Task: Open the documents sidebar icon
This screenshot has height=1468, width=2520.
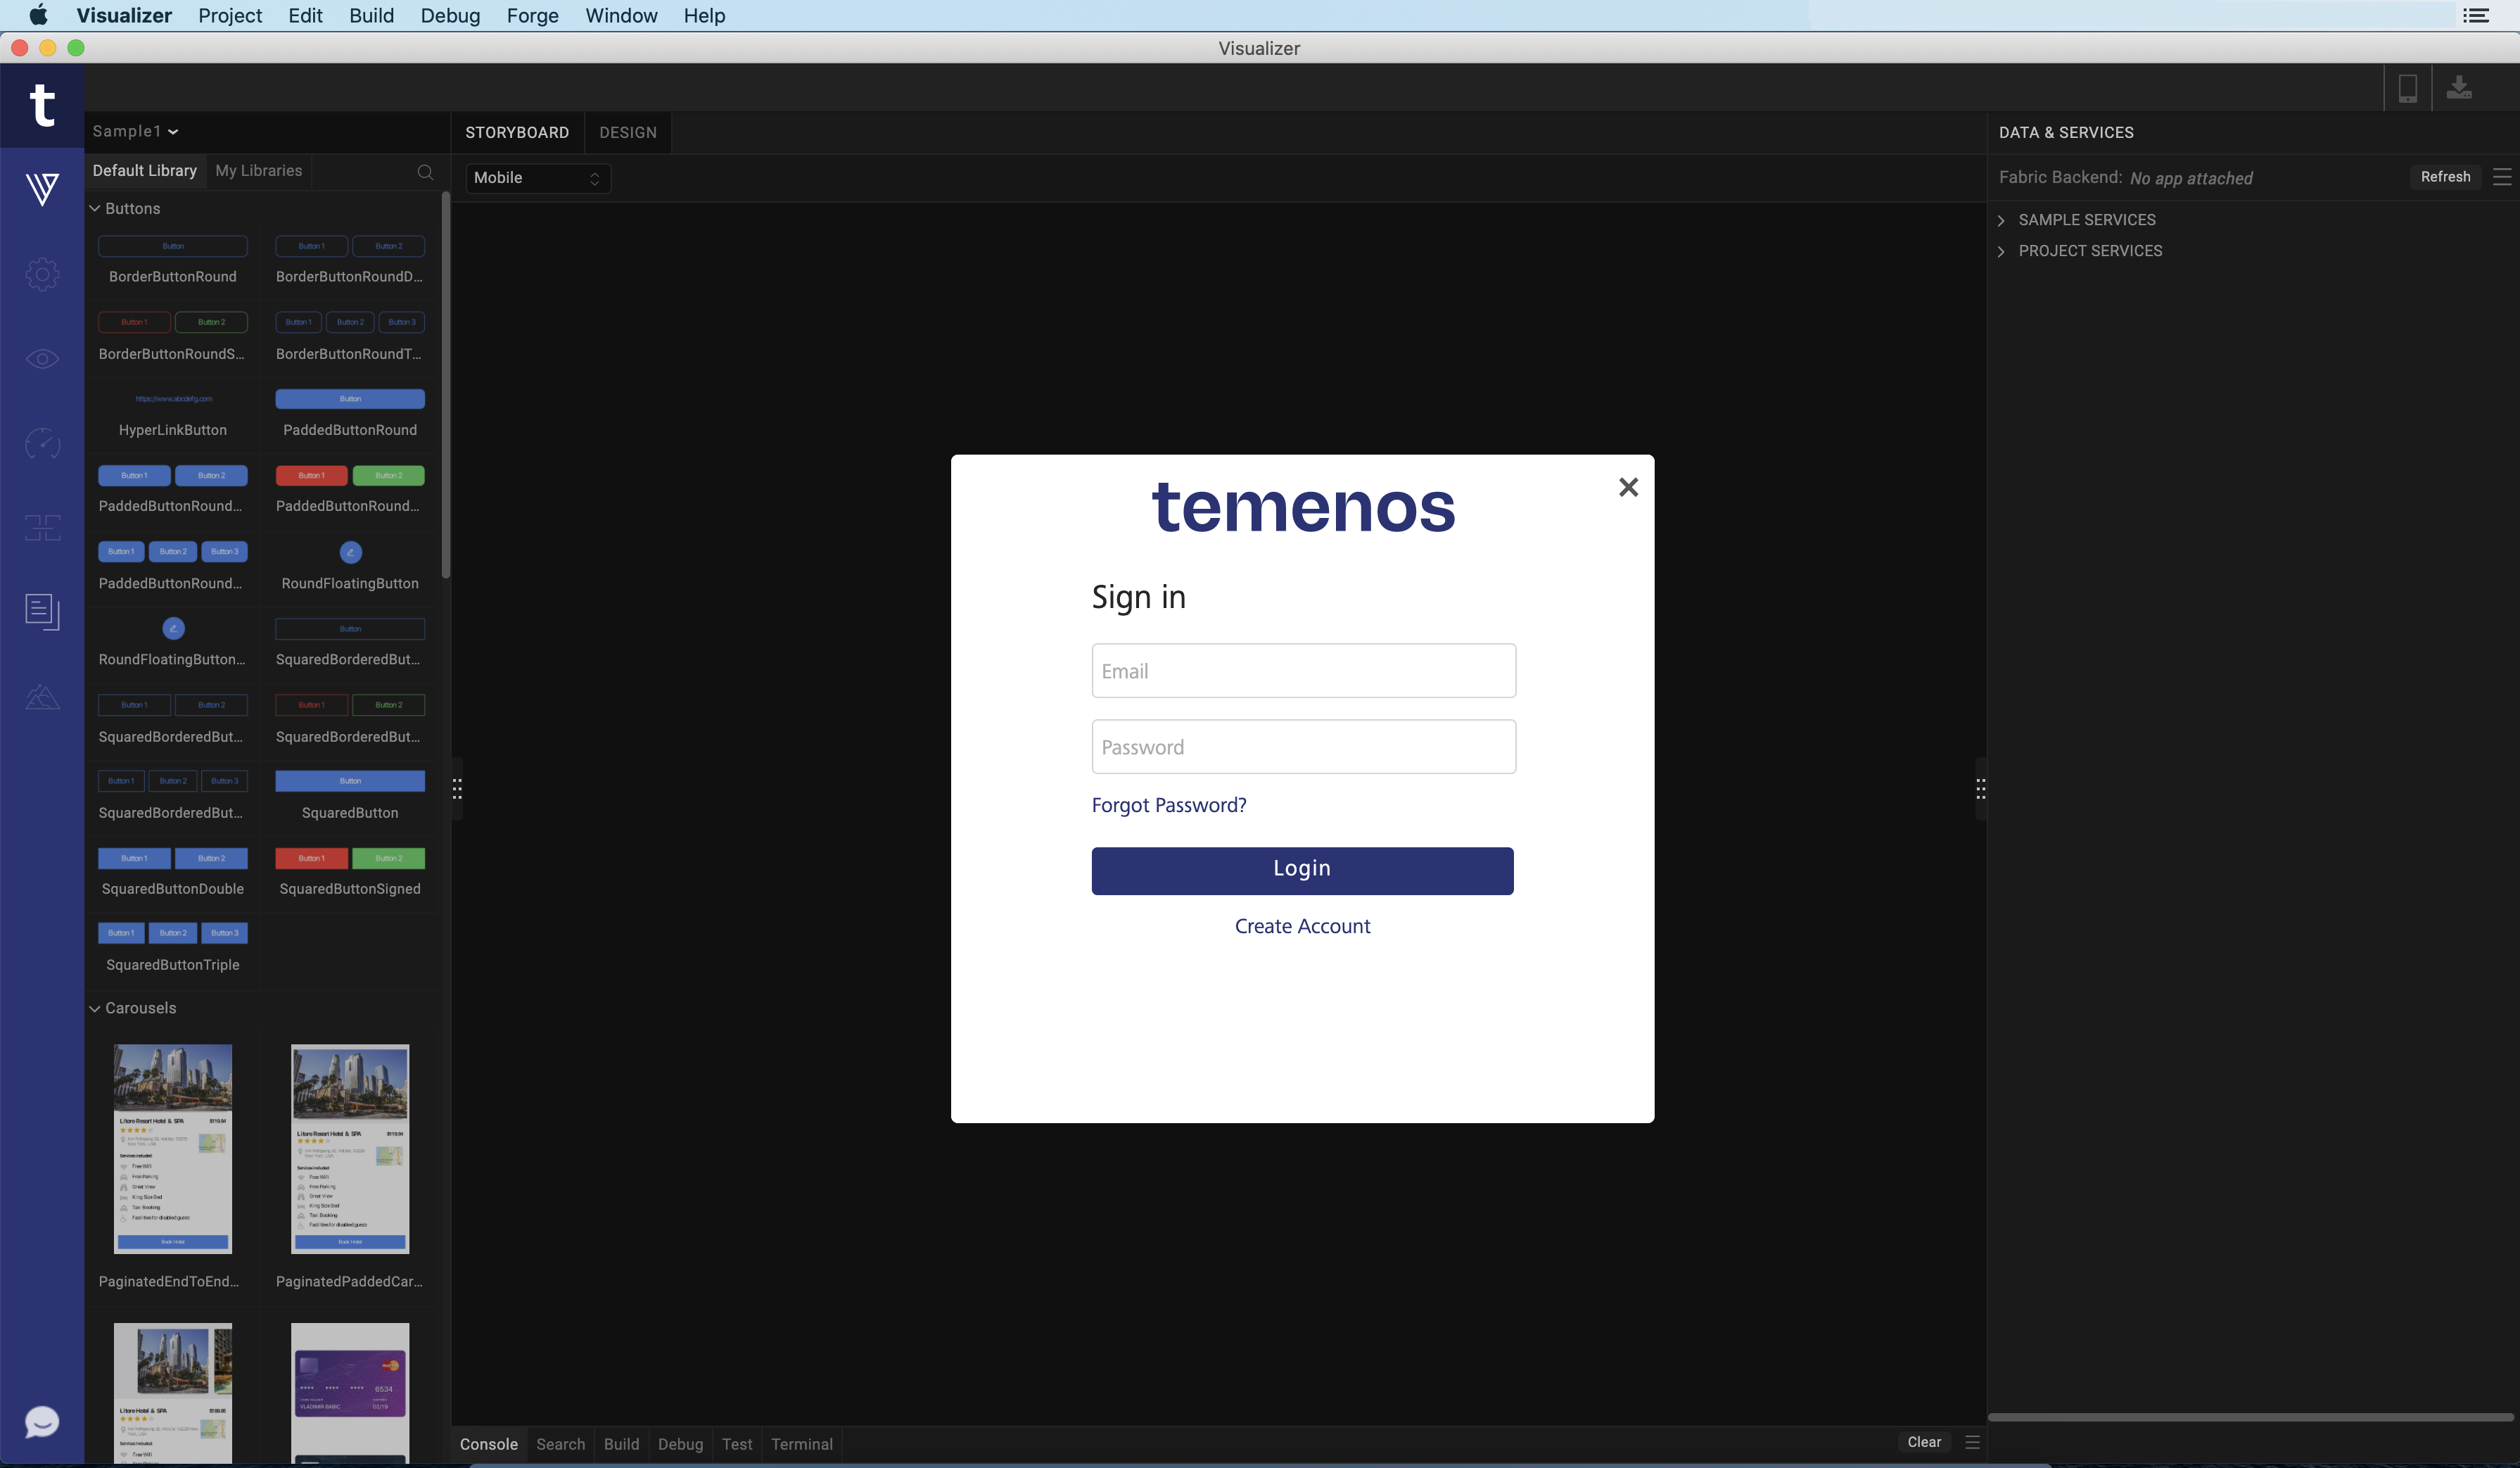Action: [x=42, y=612]
